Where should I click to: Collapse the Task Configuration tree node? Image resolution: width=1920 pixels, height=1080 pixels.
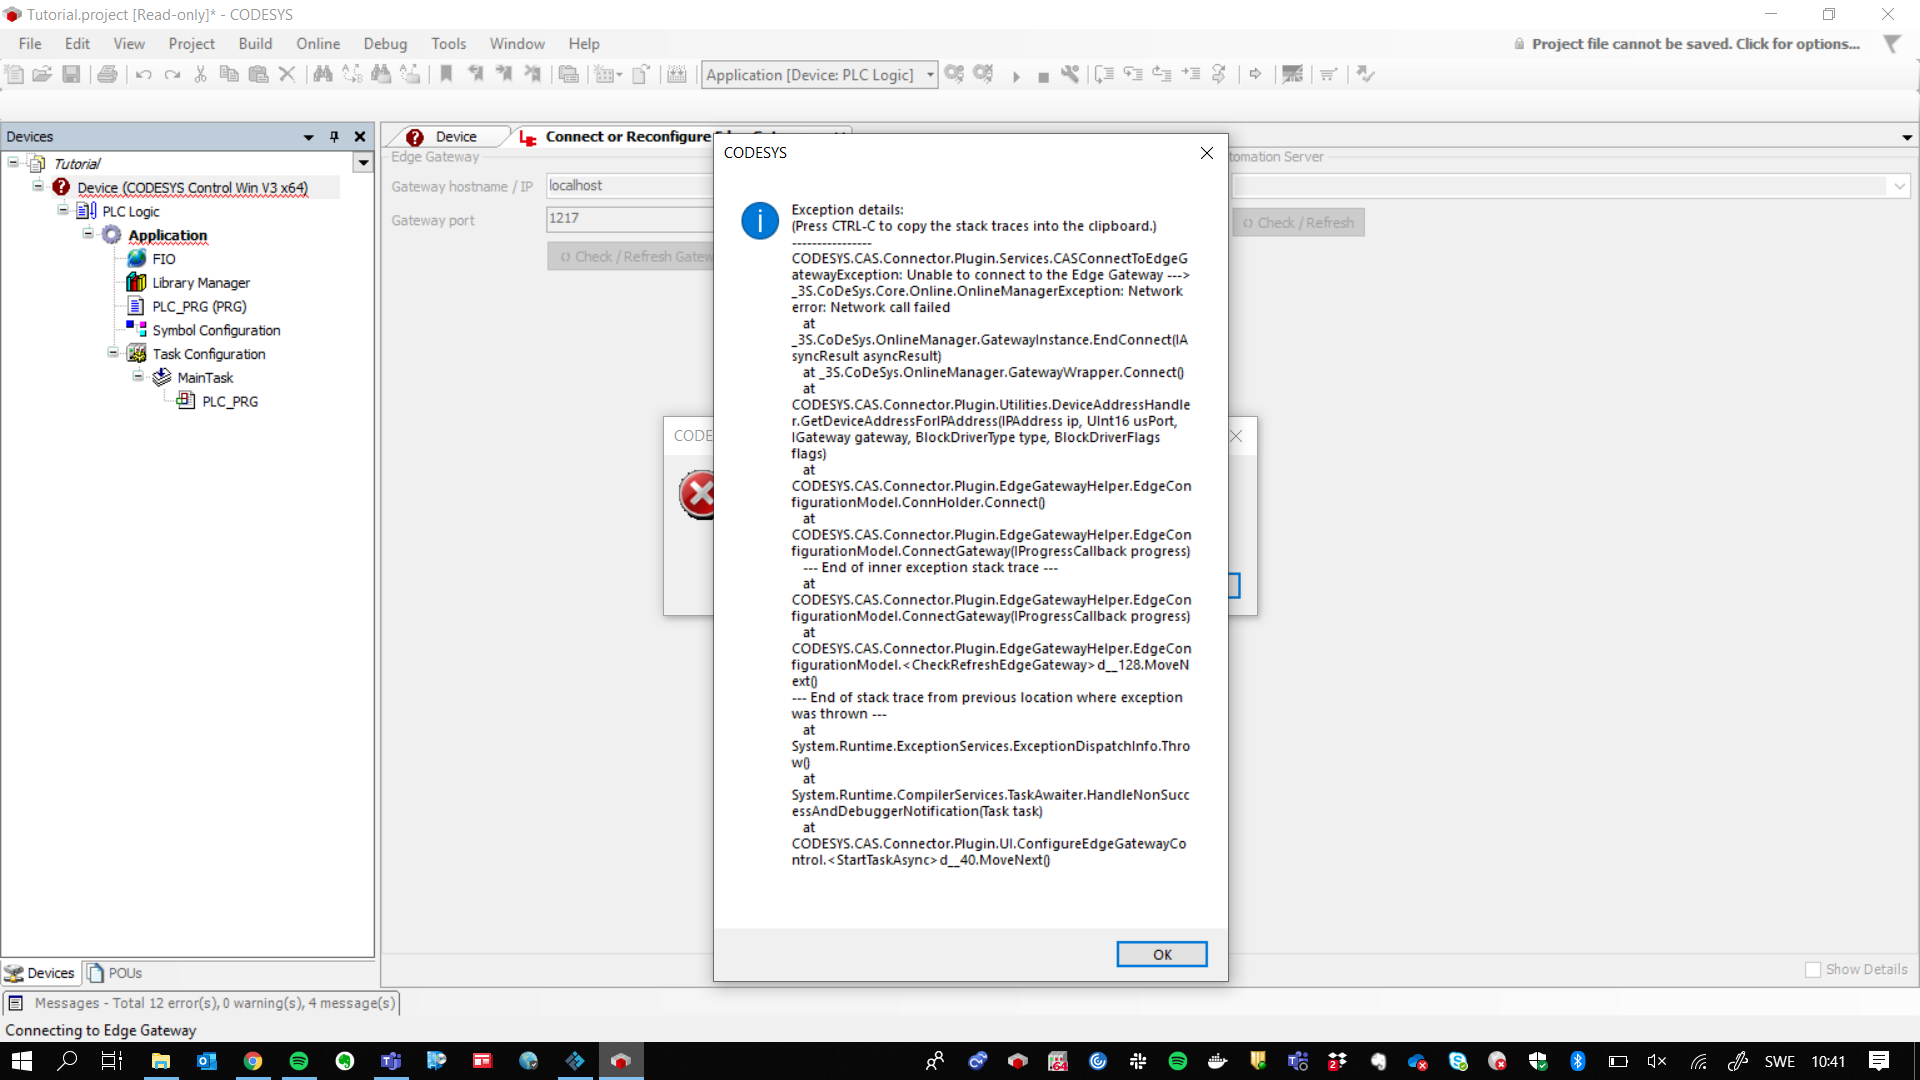pos(113,353)
